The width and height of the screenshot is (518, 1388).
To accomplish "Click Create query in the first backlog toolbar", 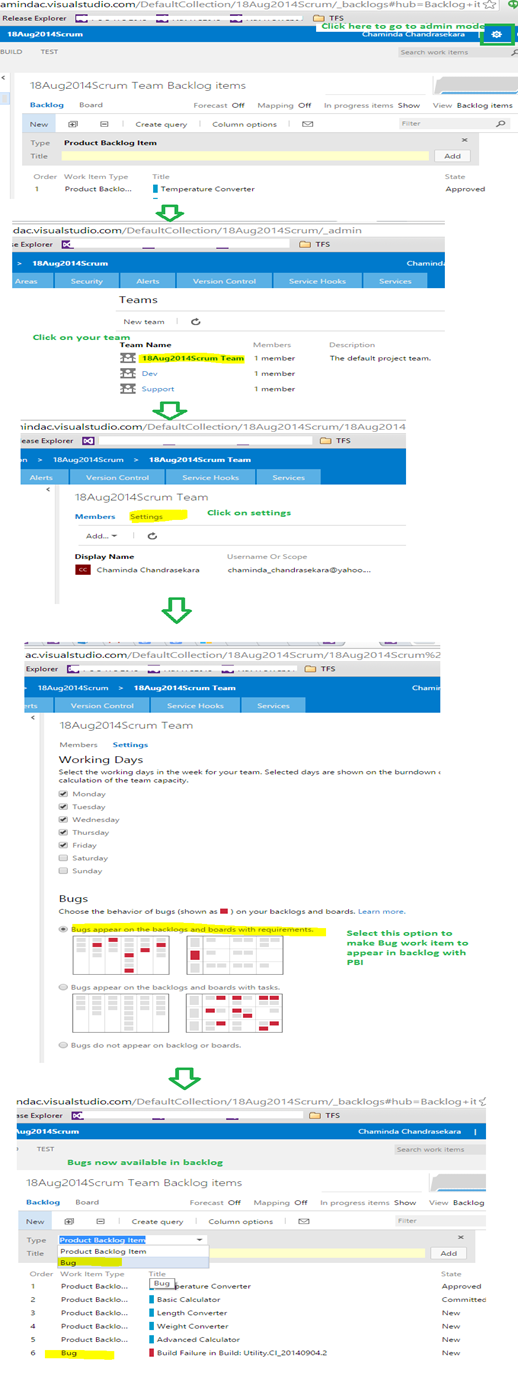I will [161, 124].
